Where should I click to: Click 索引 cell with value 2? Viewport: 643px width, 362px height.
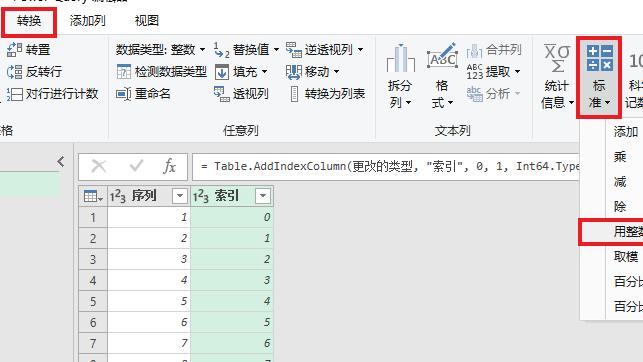point(232,260)
